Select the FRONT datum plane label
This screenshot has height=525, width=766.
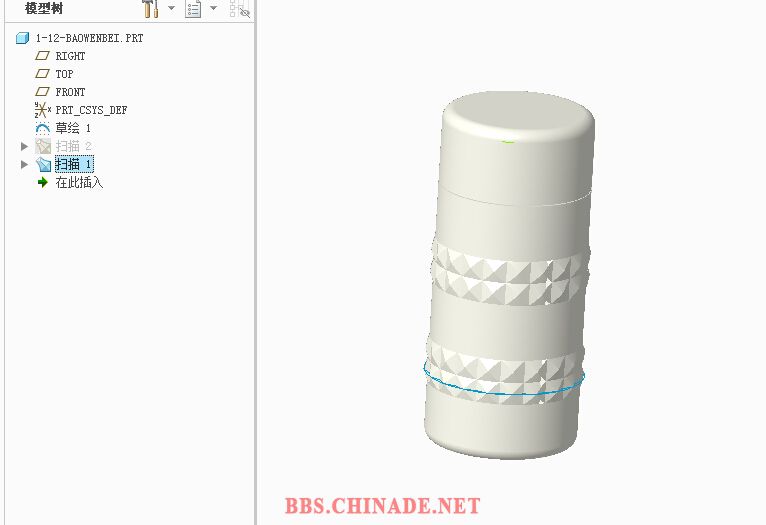[x=70, y=92]
